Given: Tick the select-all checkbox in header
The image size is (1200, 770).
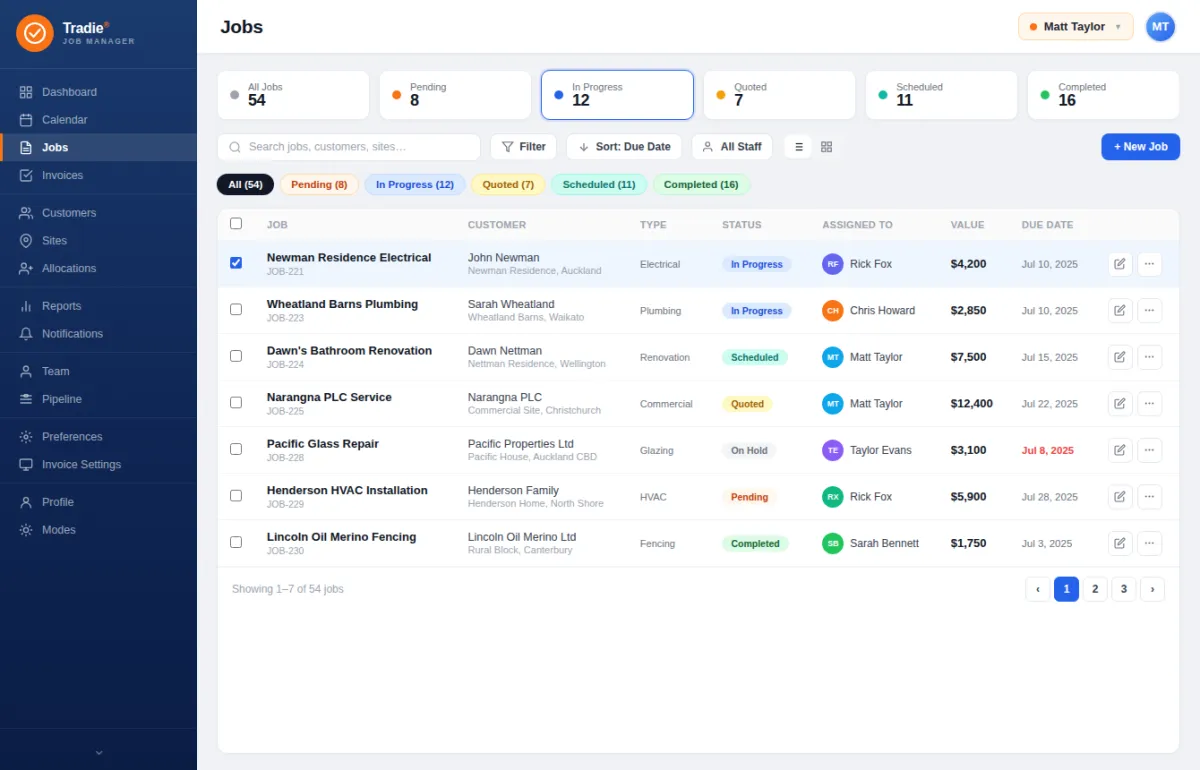Looking at the screenshot, I should coord(236,224).
